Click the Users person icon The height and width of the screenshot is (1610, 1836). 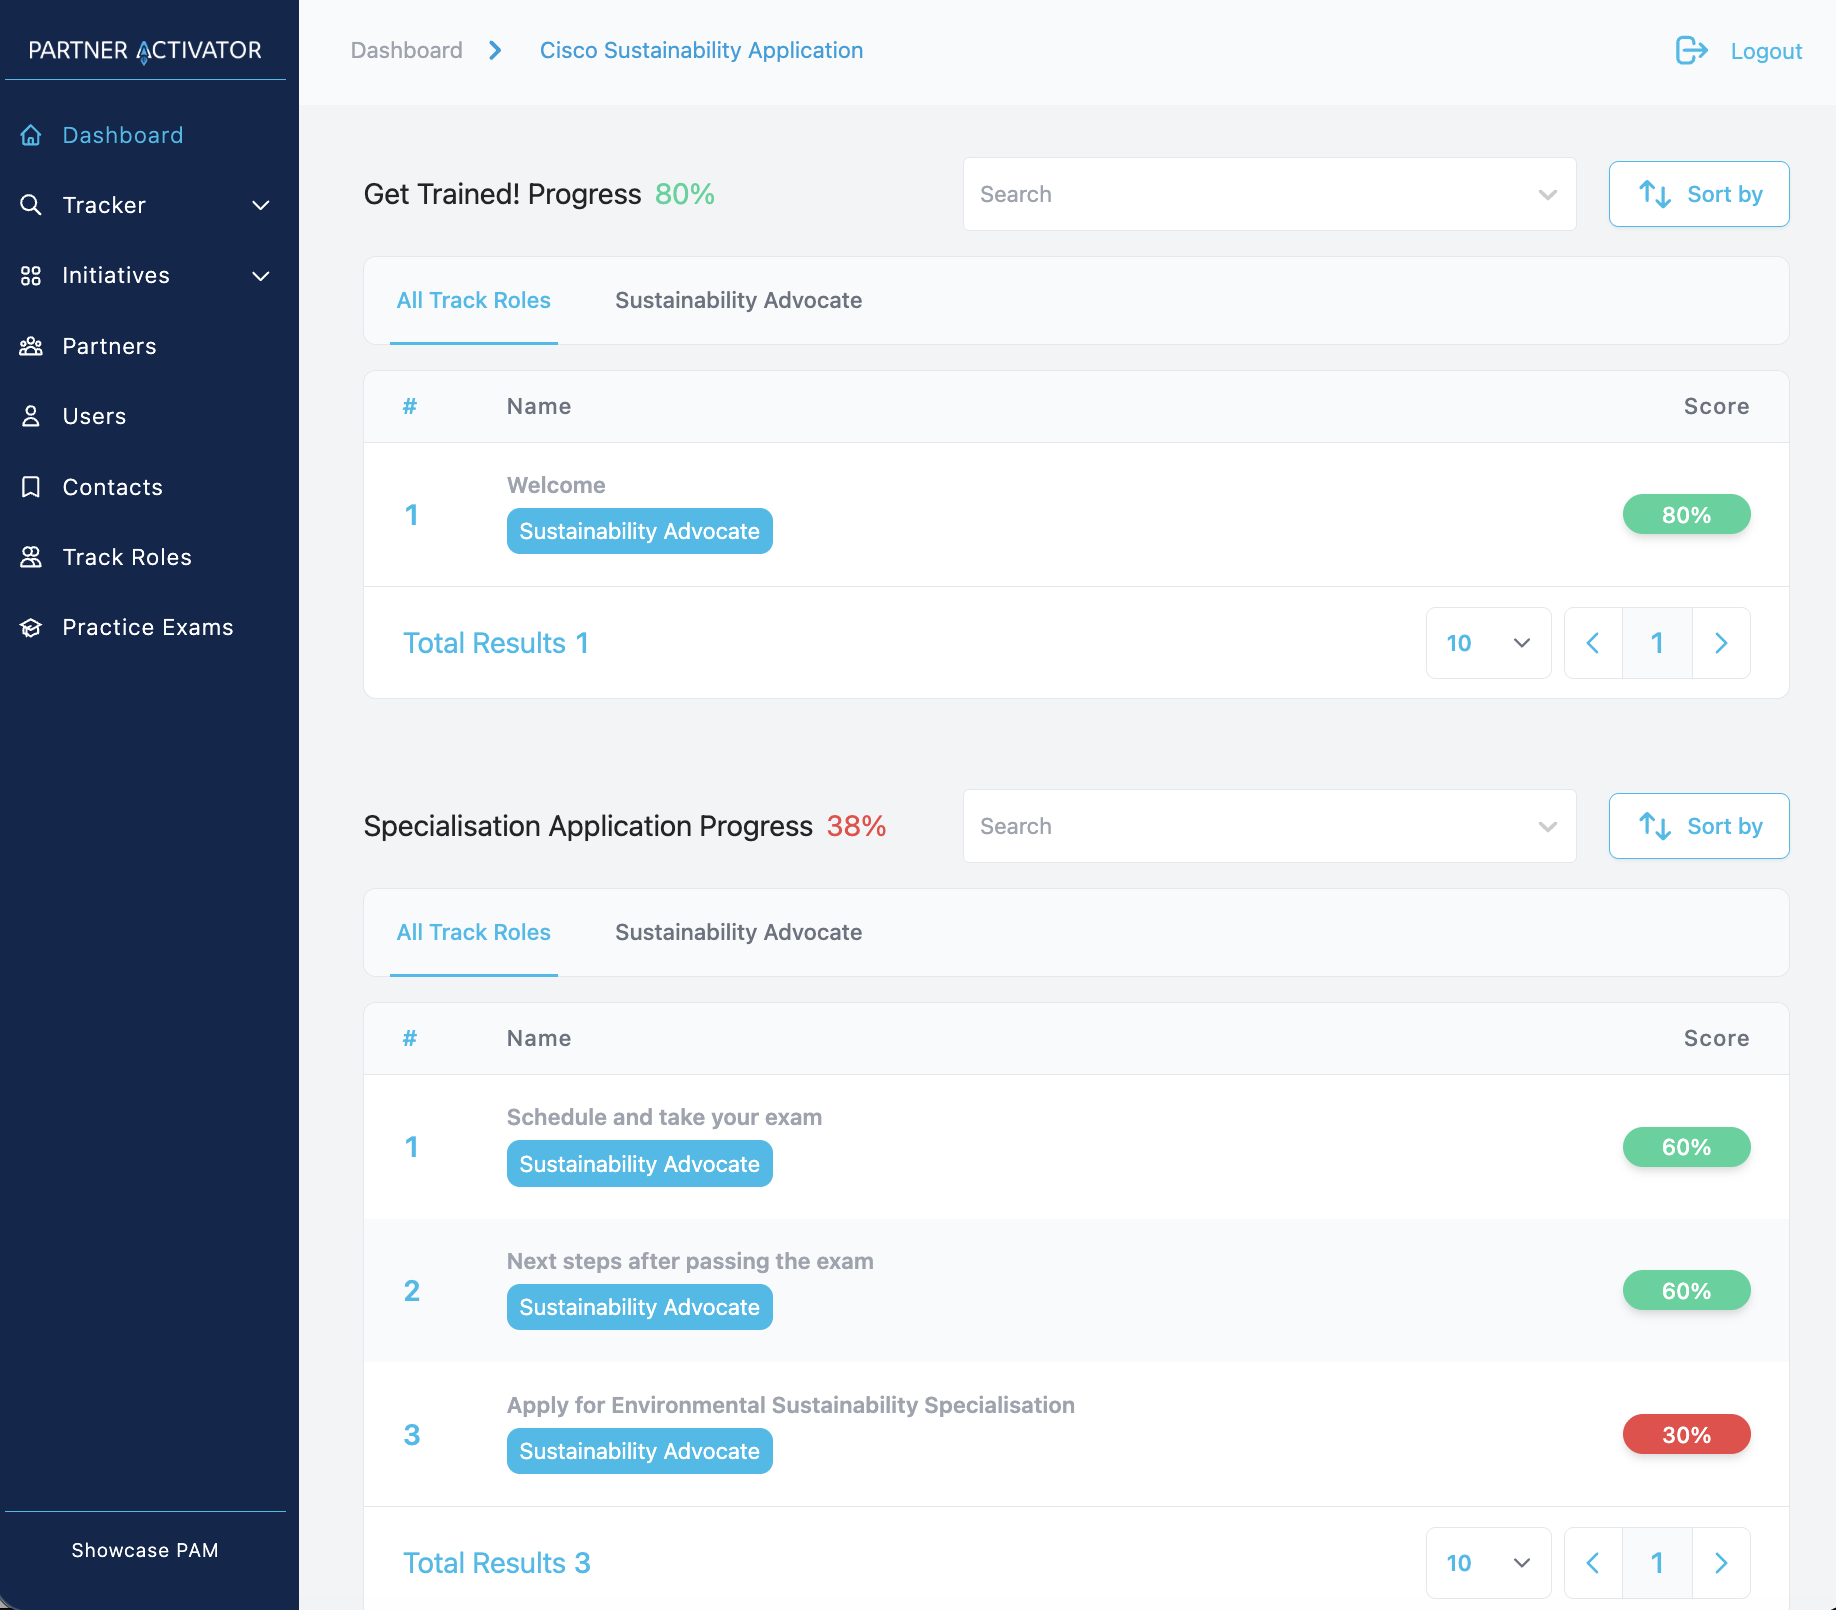coord(31,416)
